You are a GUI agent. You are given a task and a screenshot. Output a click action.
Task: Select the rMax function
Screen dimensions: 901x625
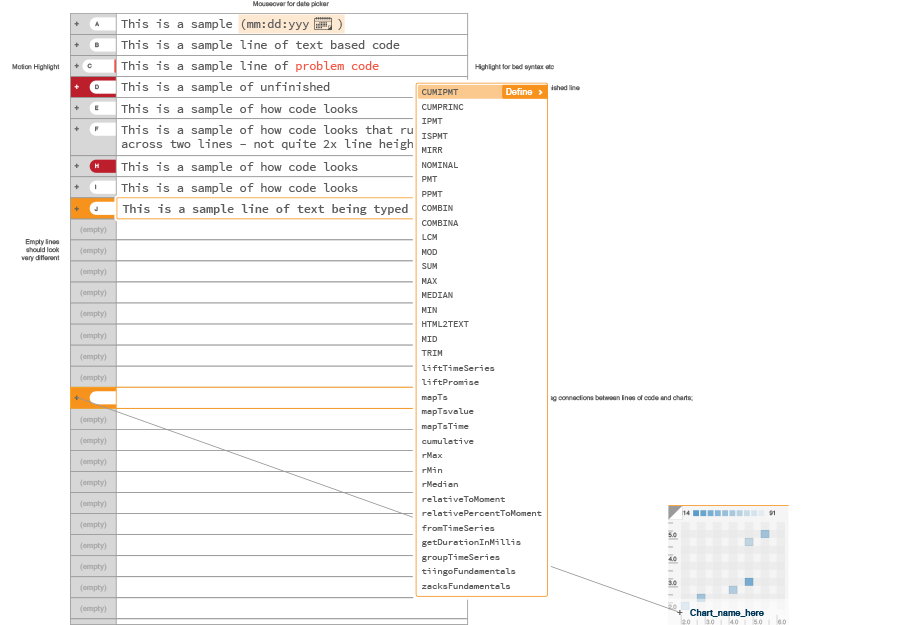coord(432,455)
